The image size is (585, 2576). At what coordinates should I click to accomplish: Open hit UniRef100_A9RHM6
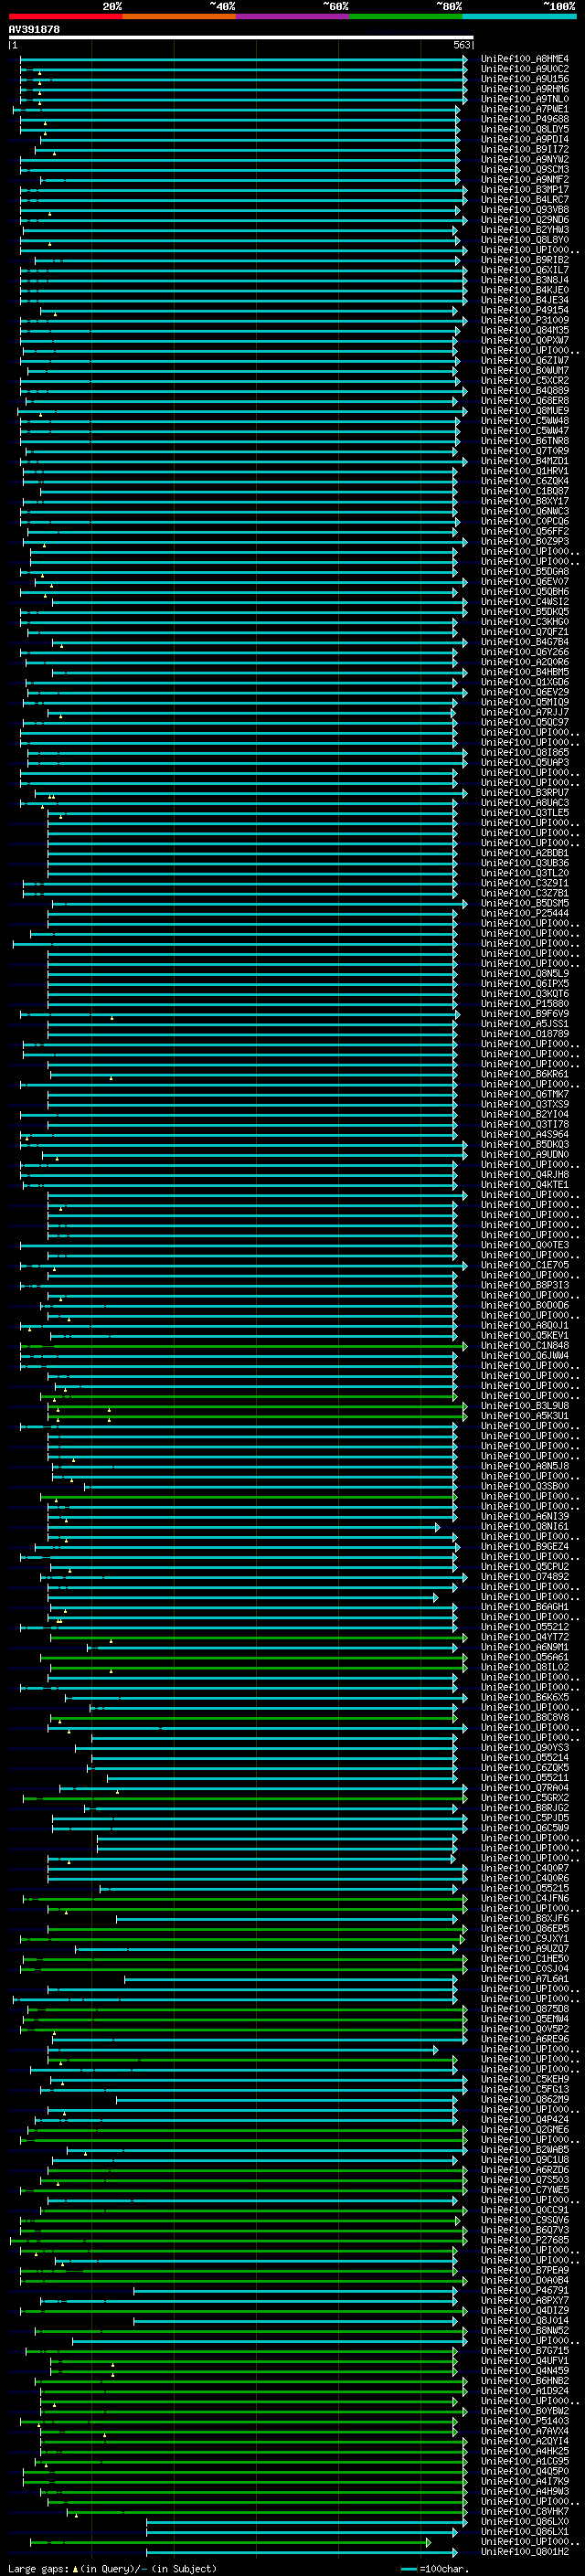point(525,89)
